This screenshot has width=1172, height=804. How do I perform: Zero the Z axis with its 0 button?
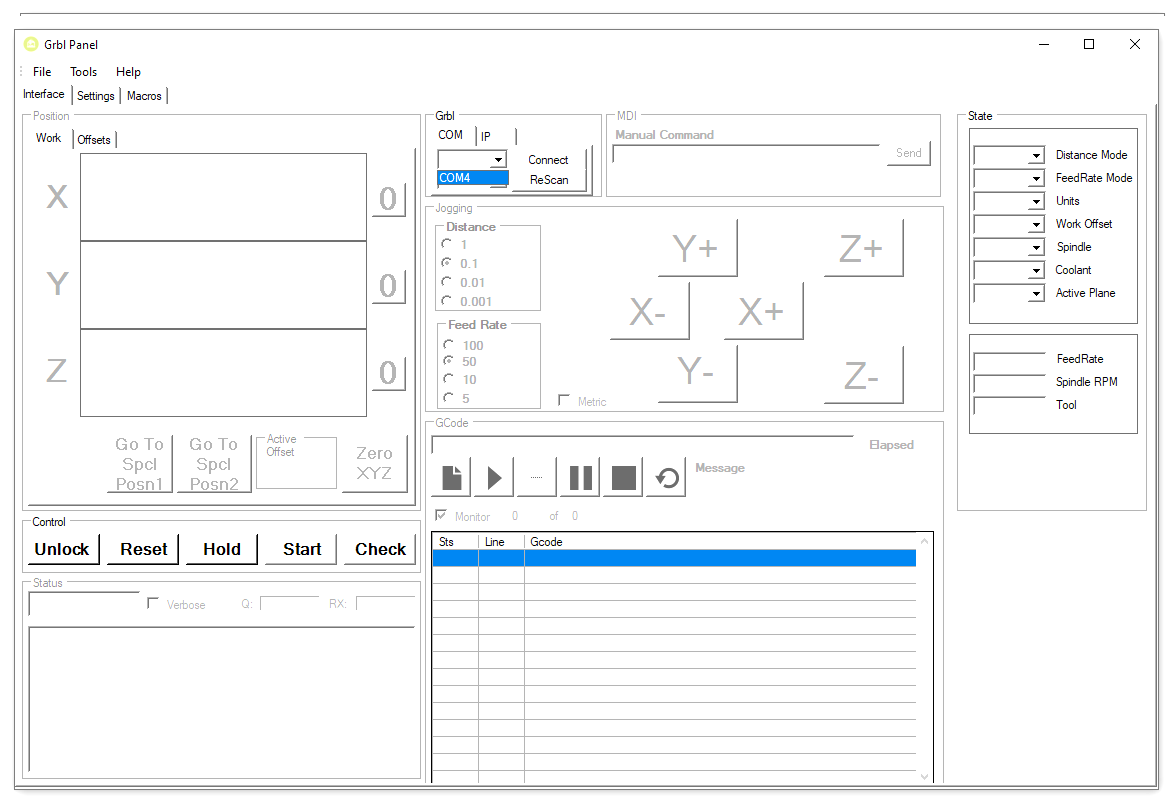(388, 374)
